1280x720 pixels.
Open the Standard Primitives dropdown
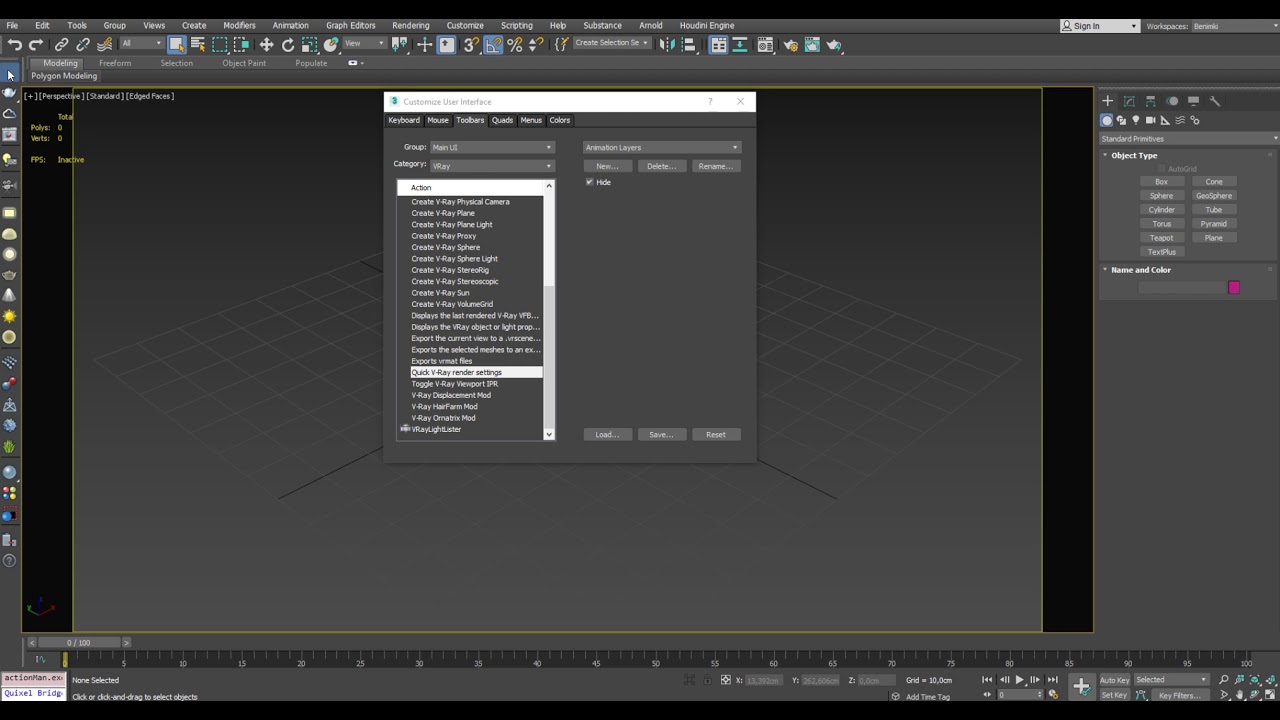point(1189,139)
